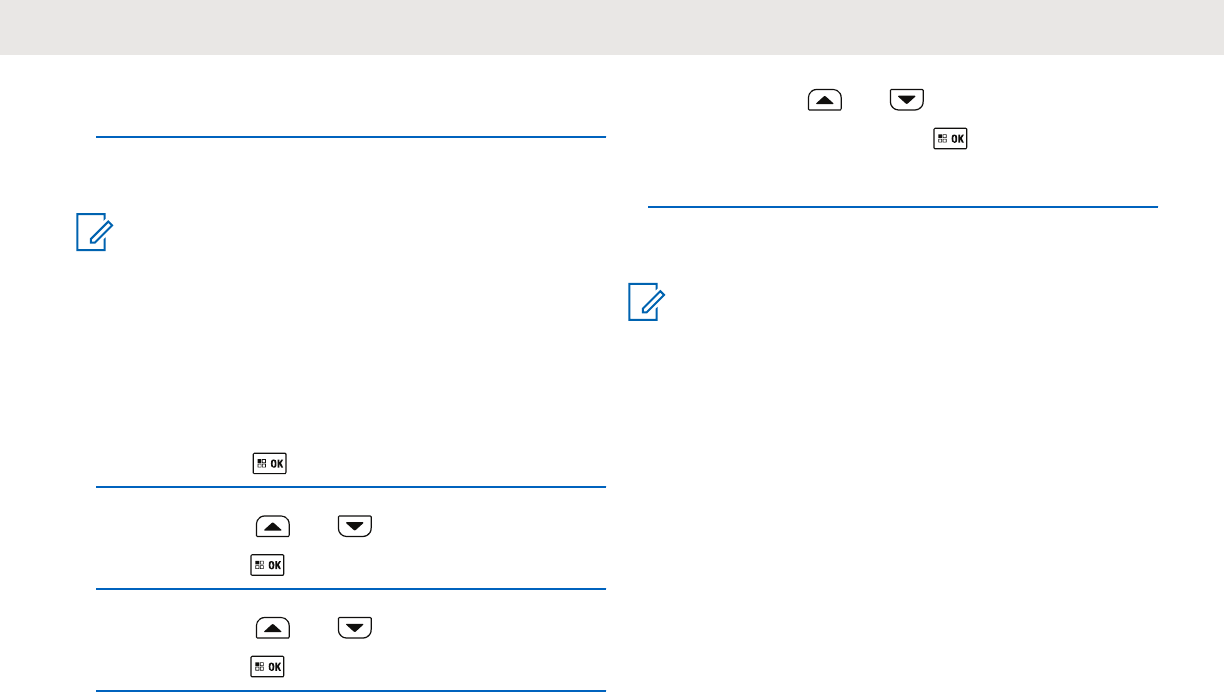This screenshot has height=692, width=1224.
Task: Click blue divider below second left-column Menu/OK icon
Action: pos(350,589)
